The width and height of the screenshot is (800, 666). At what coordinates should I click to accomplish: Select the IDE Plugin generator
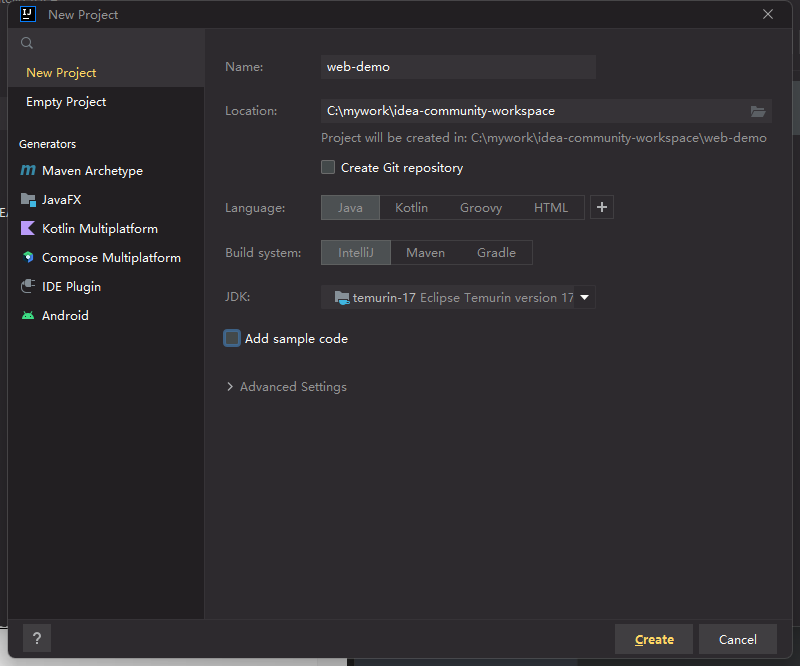[x=106, y=287]
